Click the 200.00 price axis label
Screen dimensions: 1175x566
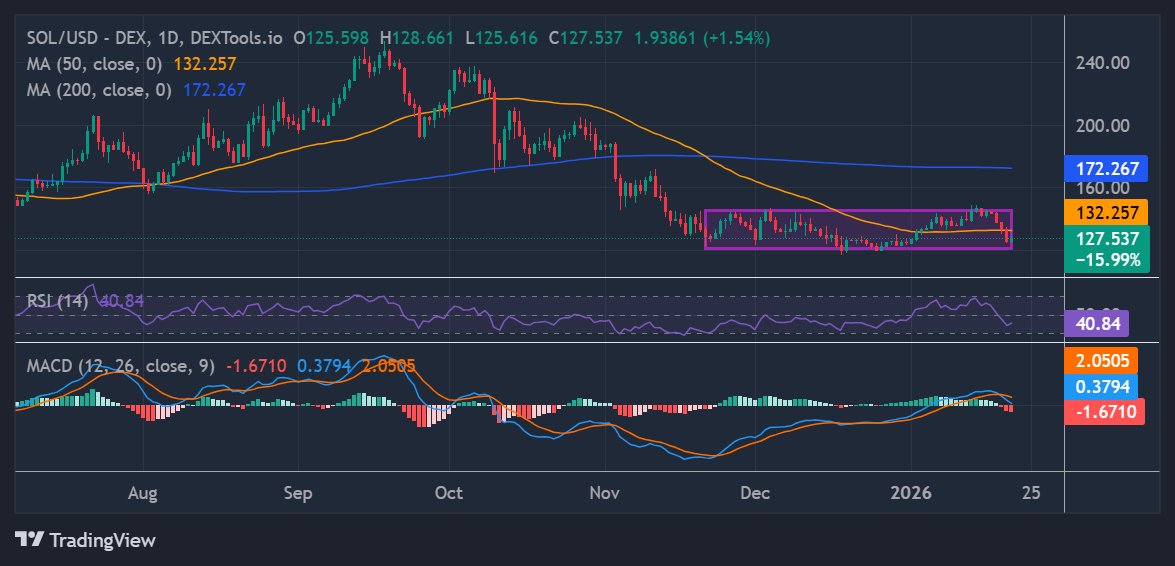1102,126
